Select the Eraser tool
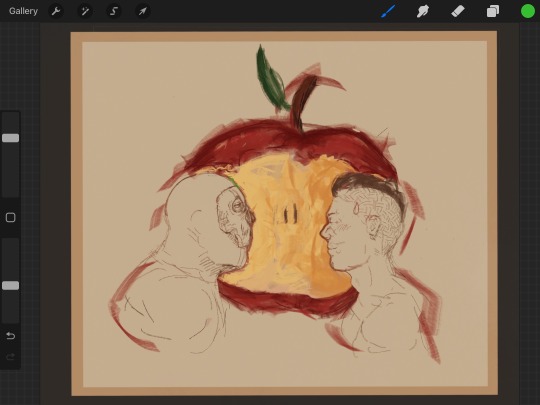540x405 pixels. pyautogui.click(x=458, y=11)
